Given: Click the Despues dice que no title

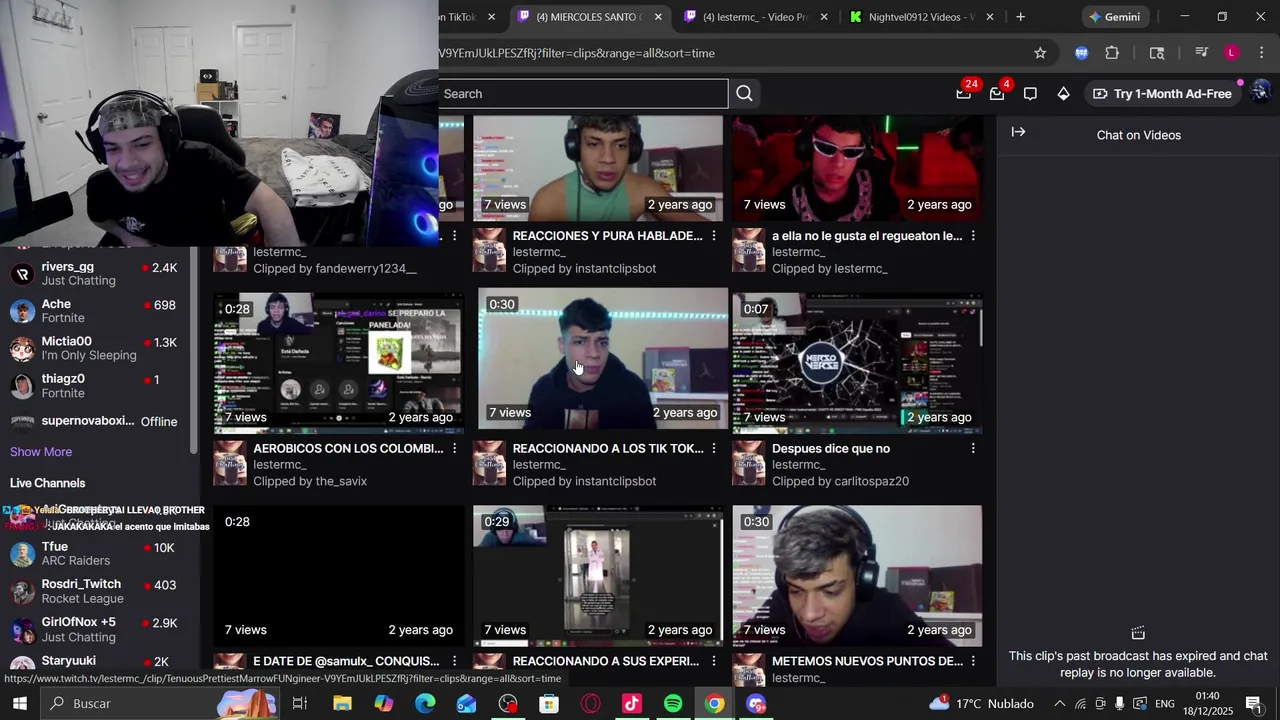Looking at the screenshot, I should click(x=831, y=449).
